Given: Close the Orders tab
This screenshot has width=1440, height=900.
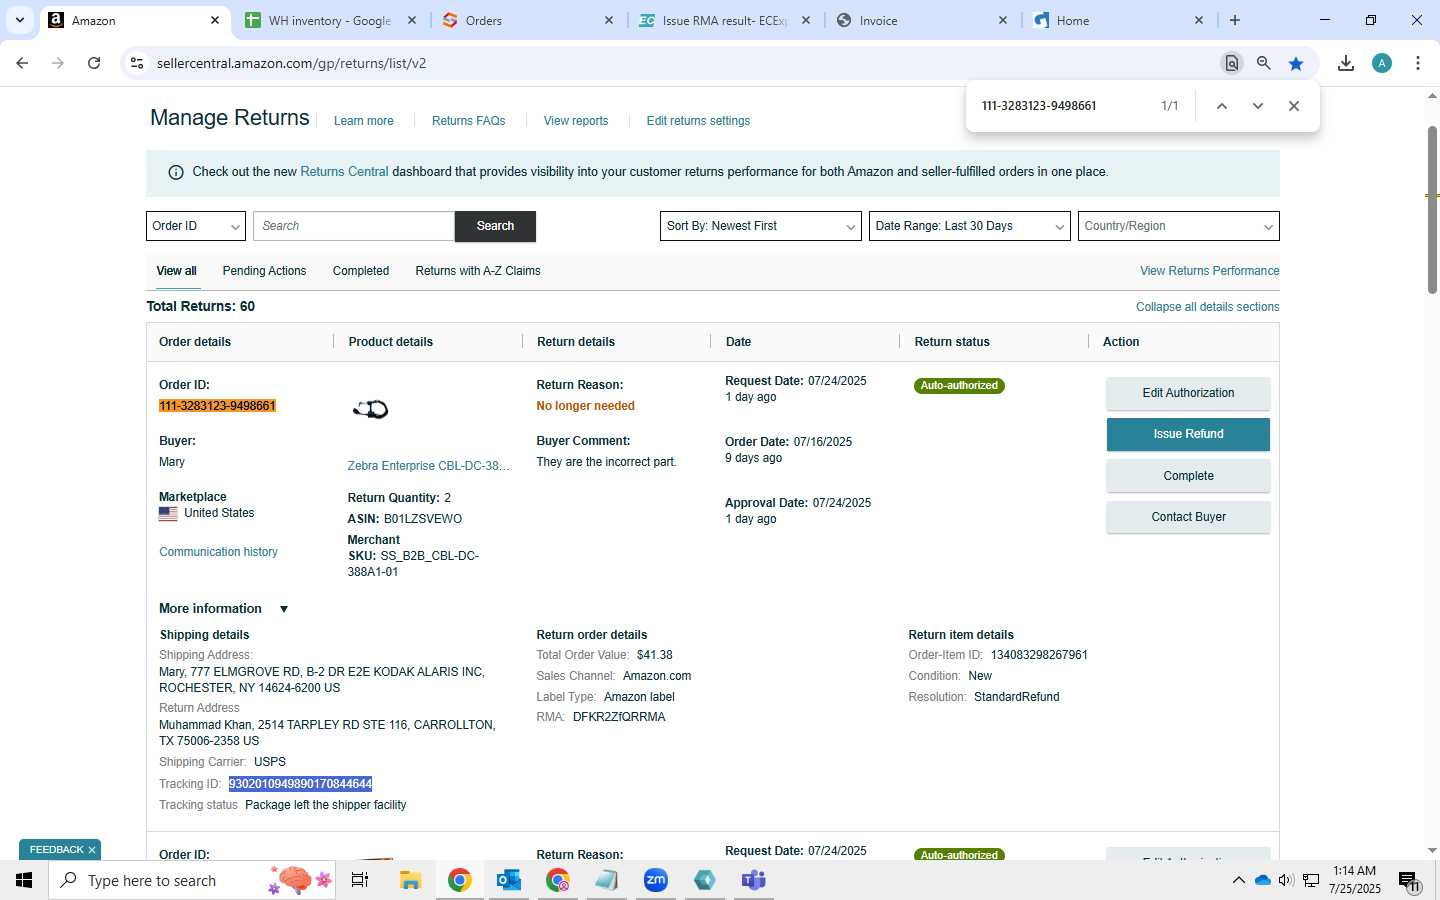Looking at the screenshot, I should [x=609, y=20].
